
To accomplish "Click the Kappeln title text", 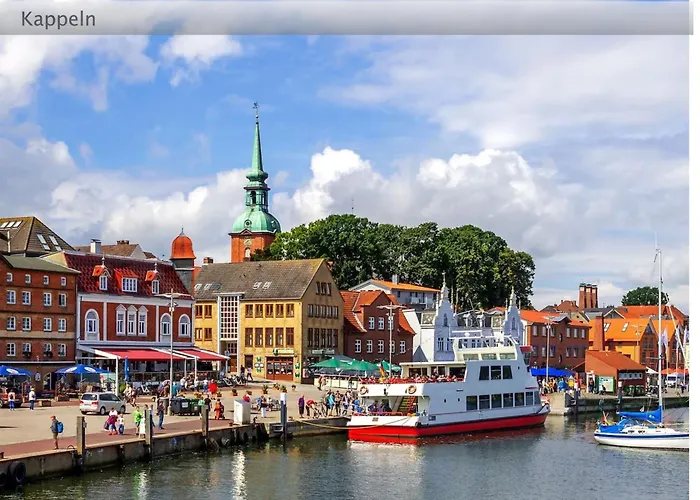I will pyautogui.click(x=58, y=19).
